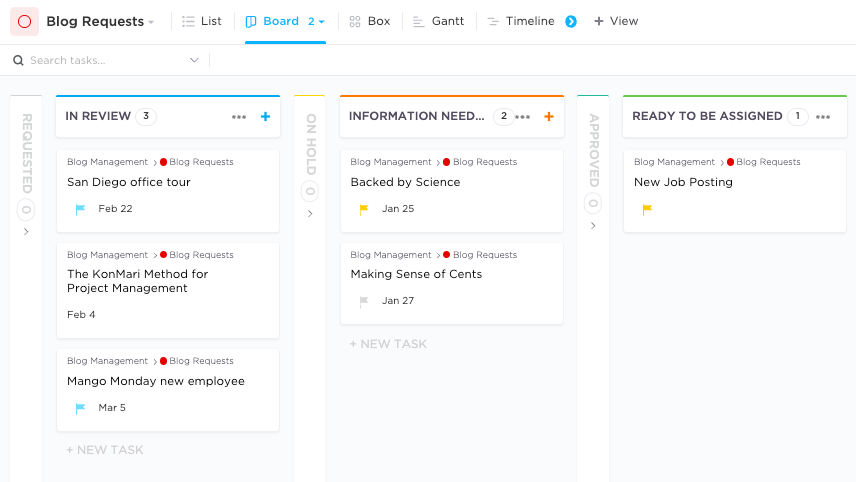This screenshot has width=856, height=482.
Task: Expand the collapsed Requested column
Action: tap(26, 232)
